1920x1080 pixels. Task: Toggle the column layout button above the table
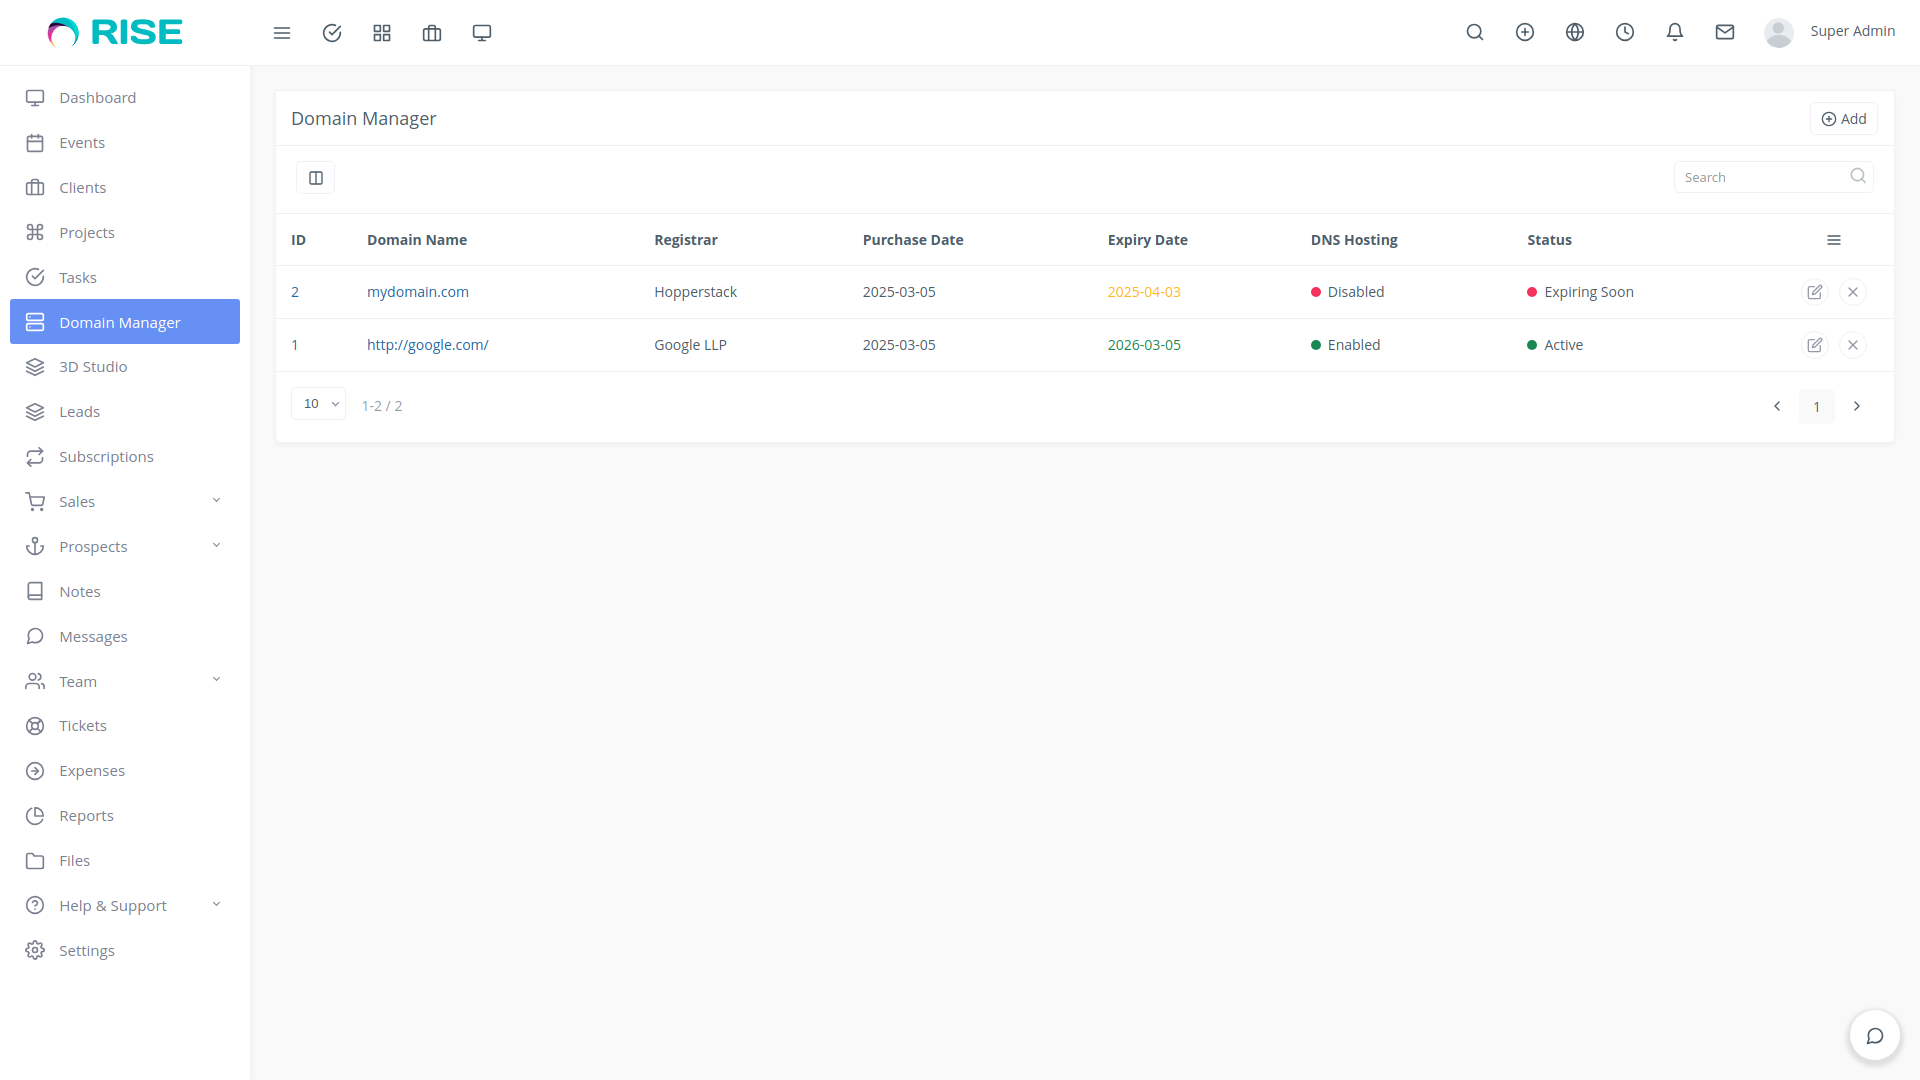[x=315, y=177]
